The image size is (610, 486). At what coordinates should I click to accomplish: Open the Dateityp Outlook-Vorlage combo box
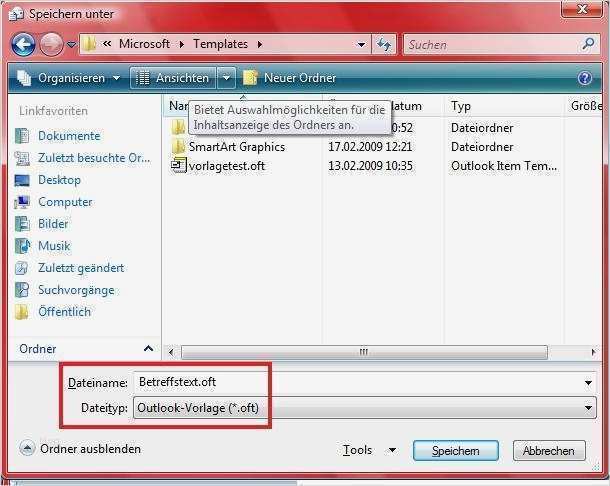click(x=365, y=408)
